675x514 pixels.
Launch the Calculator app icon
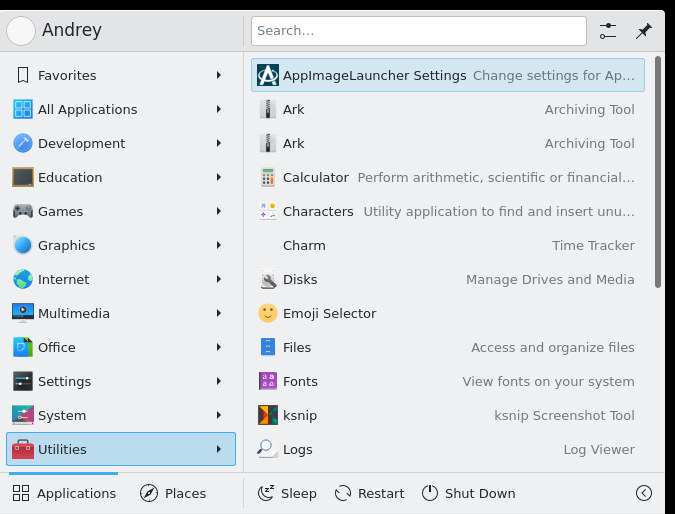tap(268, 177)
